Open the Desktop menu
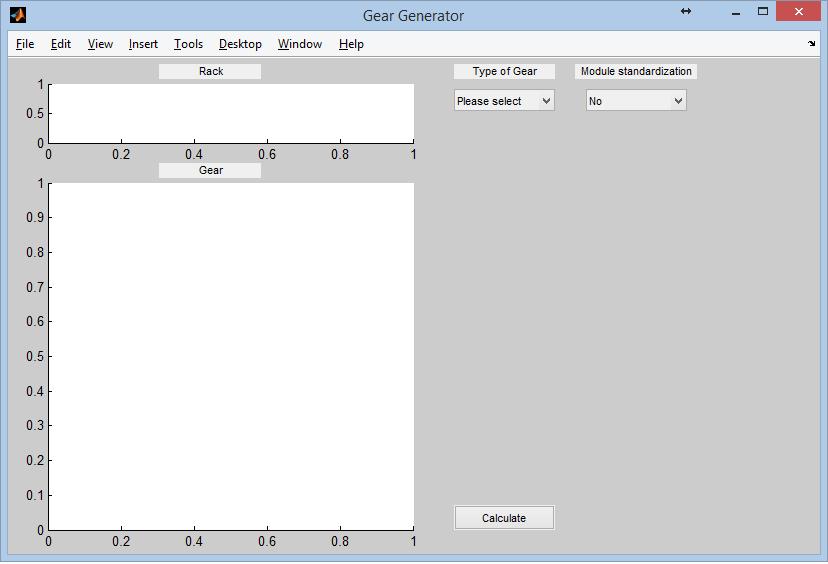 pyautogui.click(x=240, y=44)
